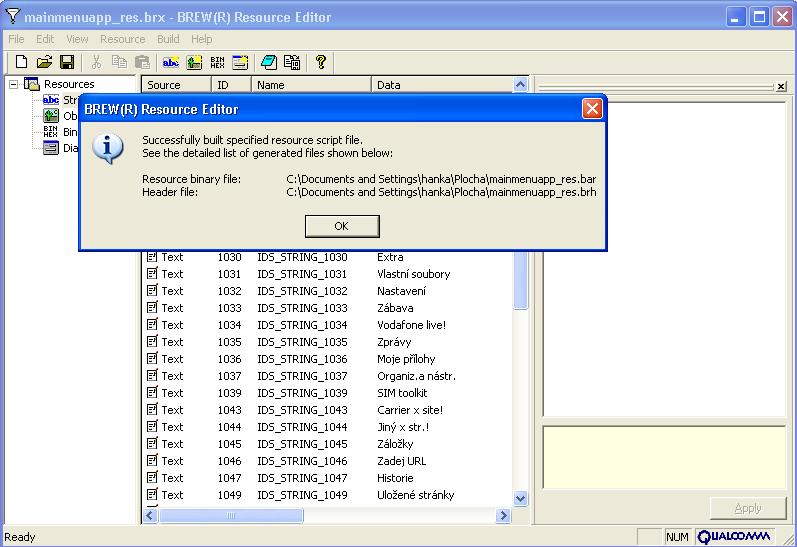Add a new BIN HEX binary resource

tap(218, 62)
